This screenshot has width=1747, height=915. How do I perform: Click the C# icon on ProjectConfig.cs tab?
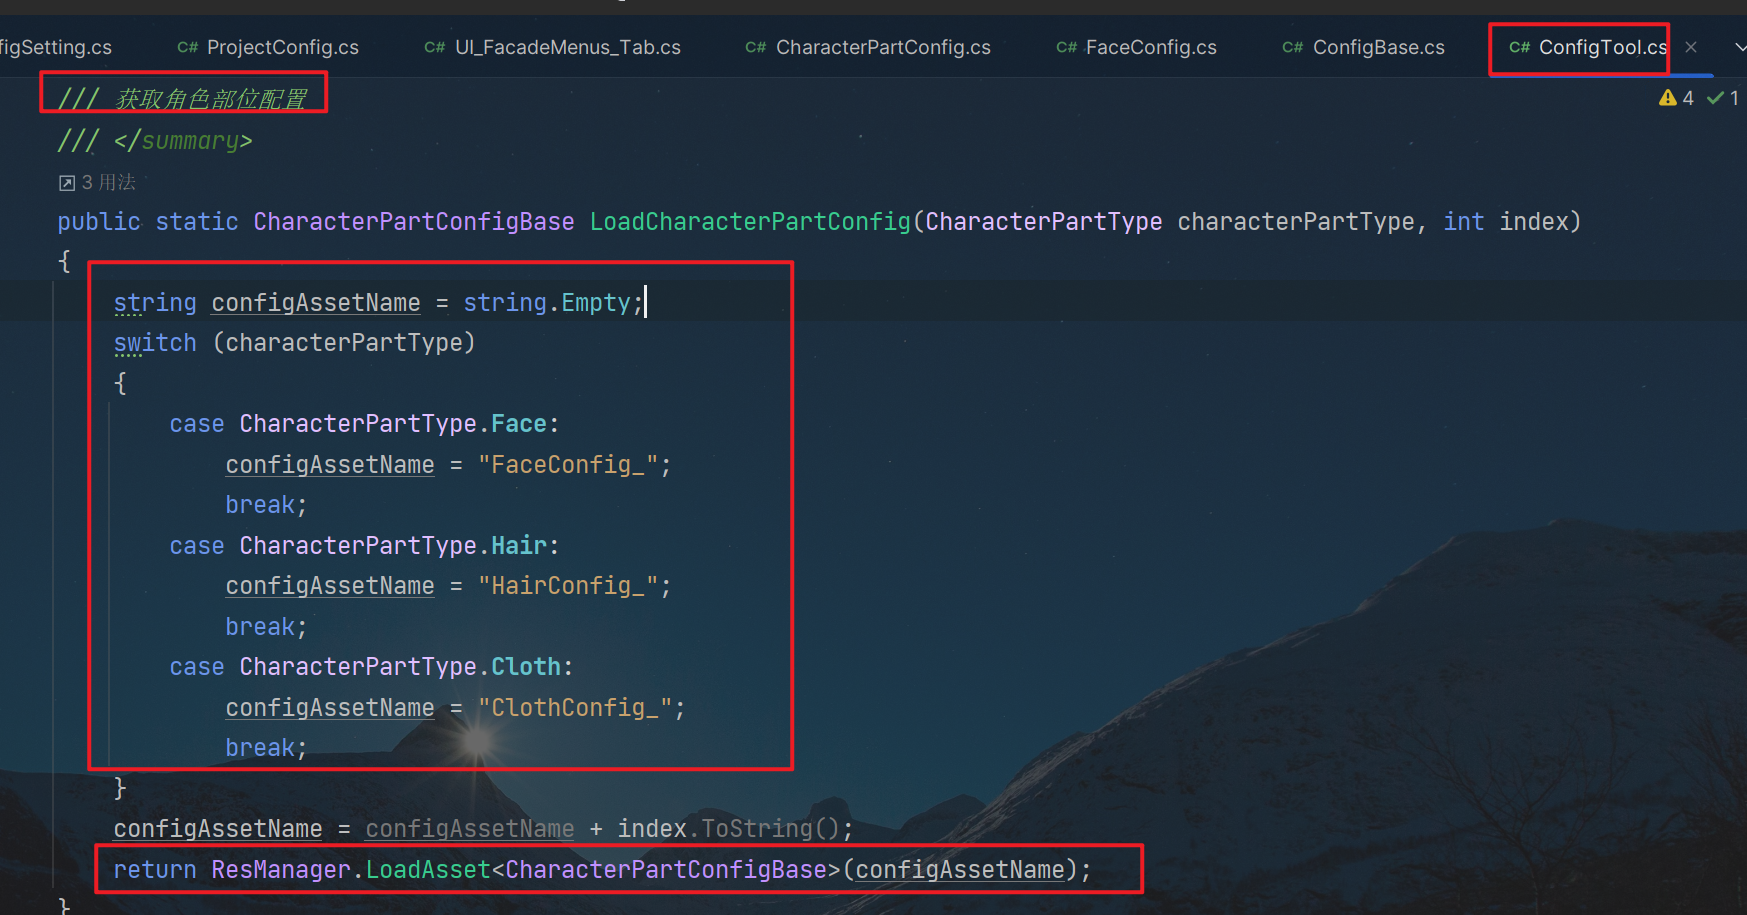[187, 48]
